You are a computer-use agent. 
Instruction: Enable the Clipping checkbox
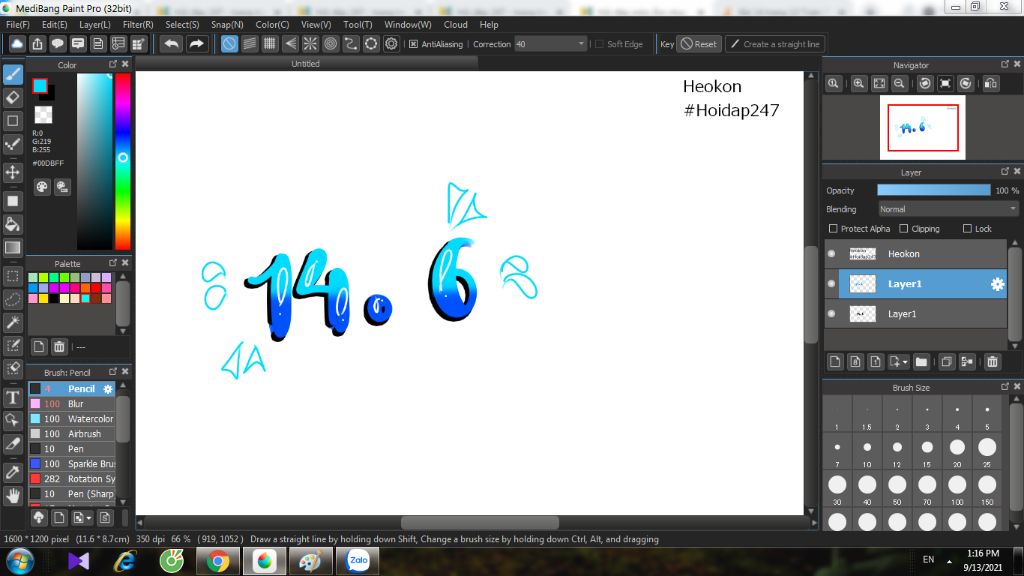[x=903, y=229]
